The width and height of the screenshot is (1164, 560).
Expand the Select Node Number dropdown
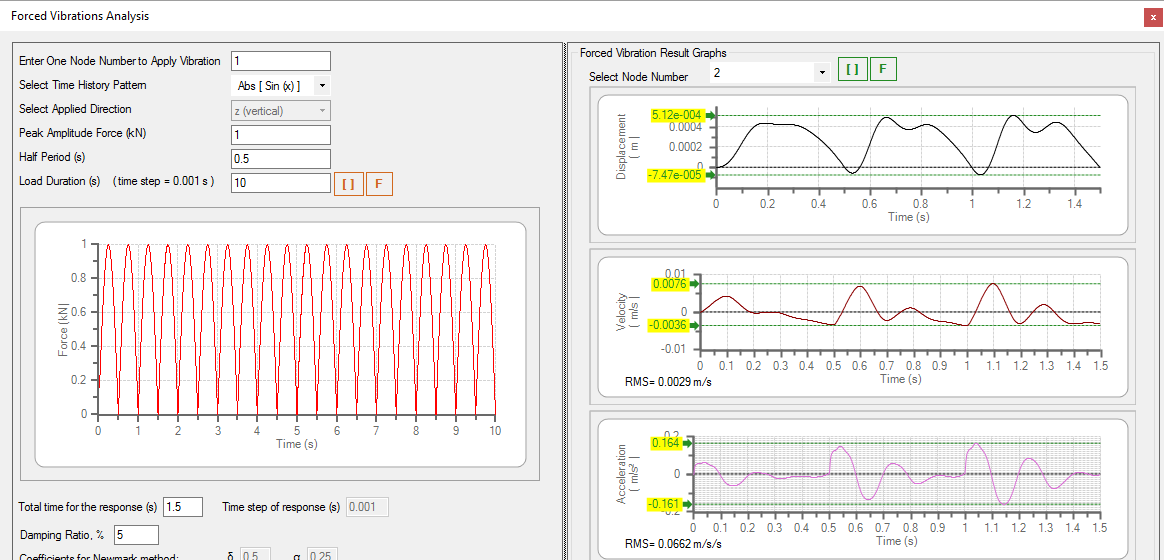(x=821, y=73)
